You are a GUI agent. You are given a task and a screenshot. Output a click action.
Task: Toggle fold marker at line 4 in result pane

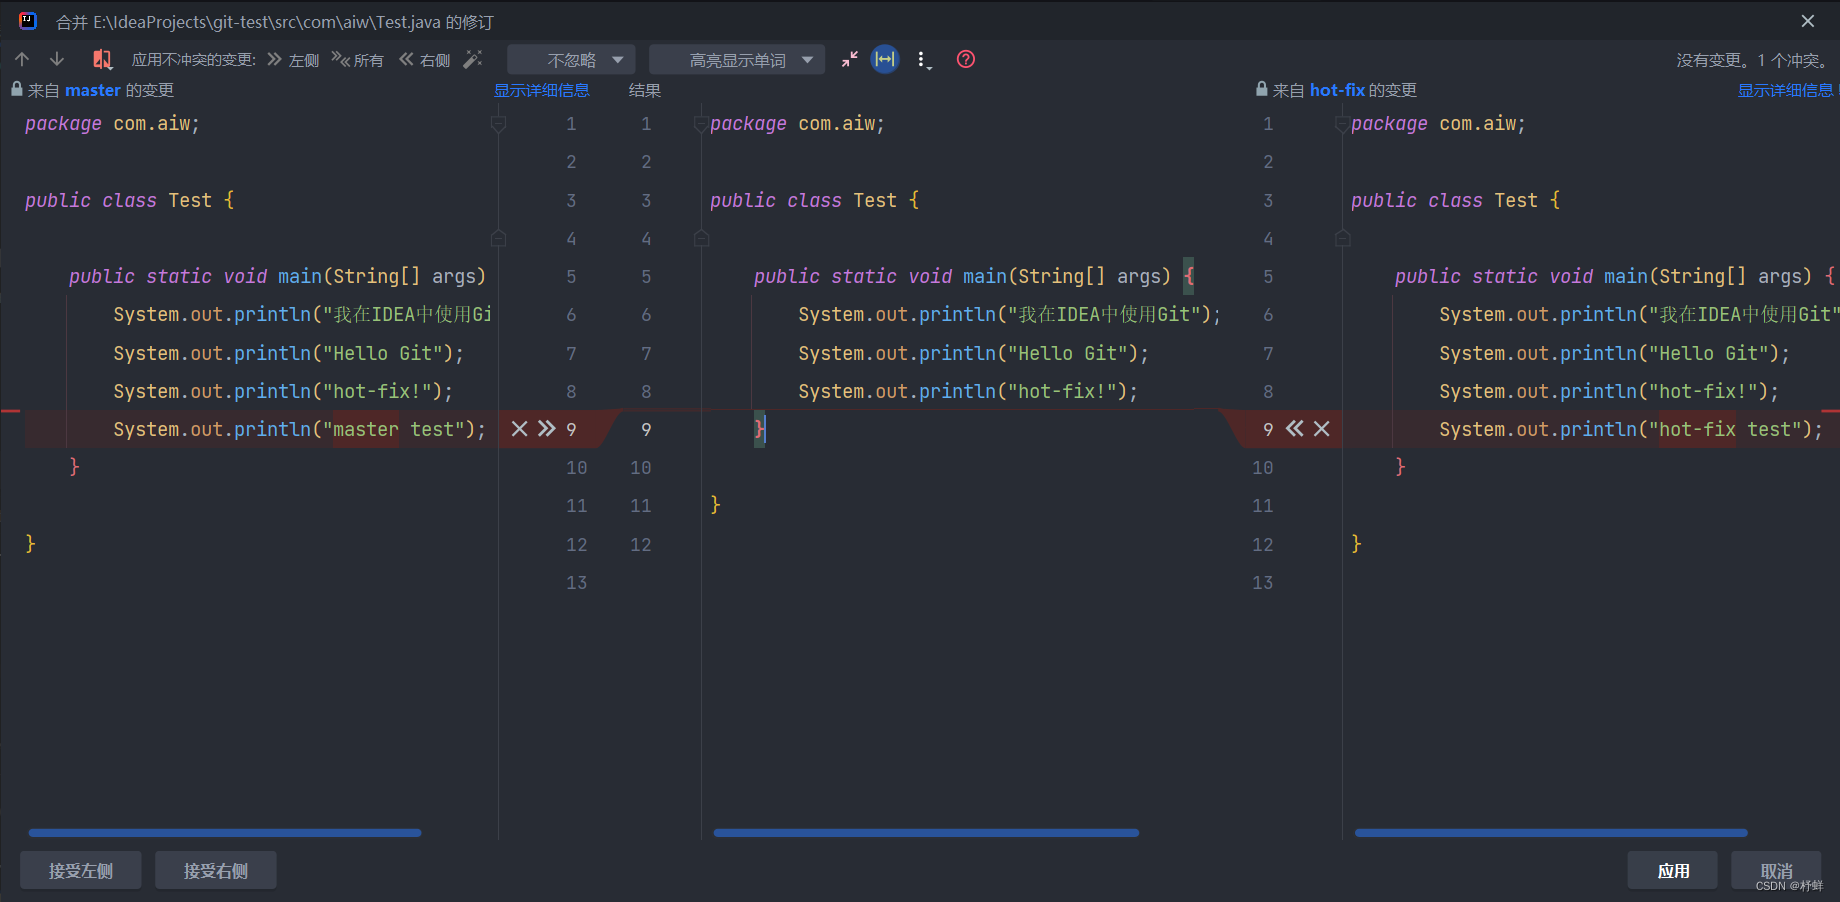coord(701,238)
